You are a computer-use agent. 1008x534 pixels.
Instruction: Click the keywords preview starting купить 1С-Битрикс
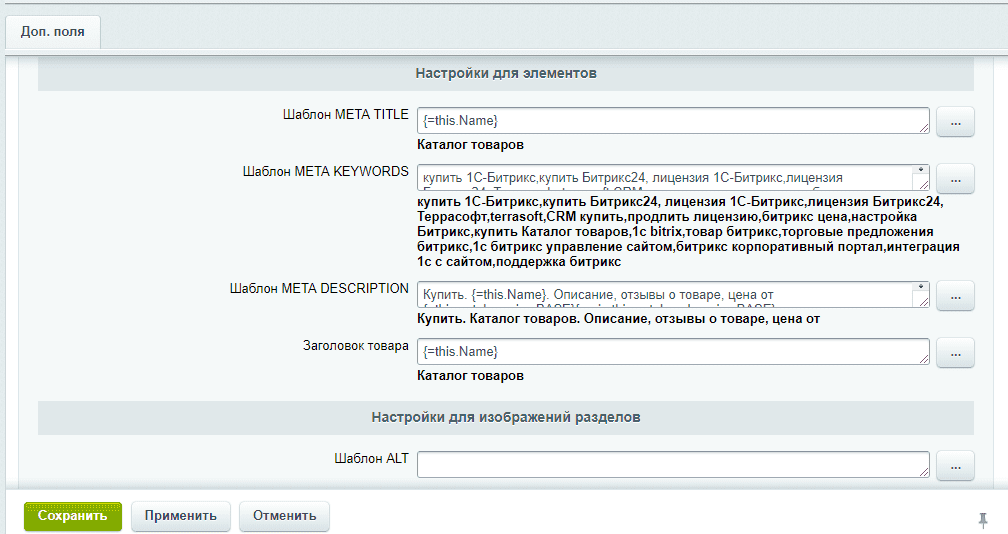(688, 232)
